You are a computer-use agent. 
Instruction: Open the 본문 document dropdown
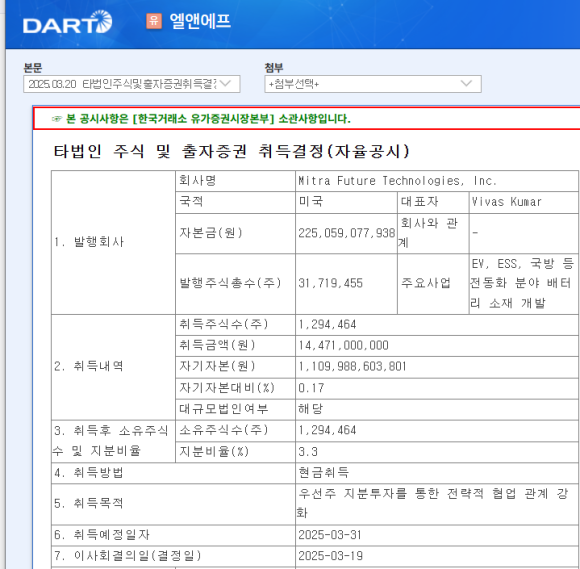pyautogui.click(x=132, y=84)
